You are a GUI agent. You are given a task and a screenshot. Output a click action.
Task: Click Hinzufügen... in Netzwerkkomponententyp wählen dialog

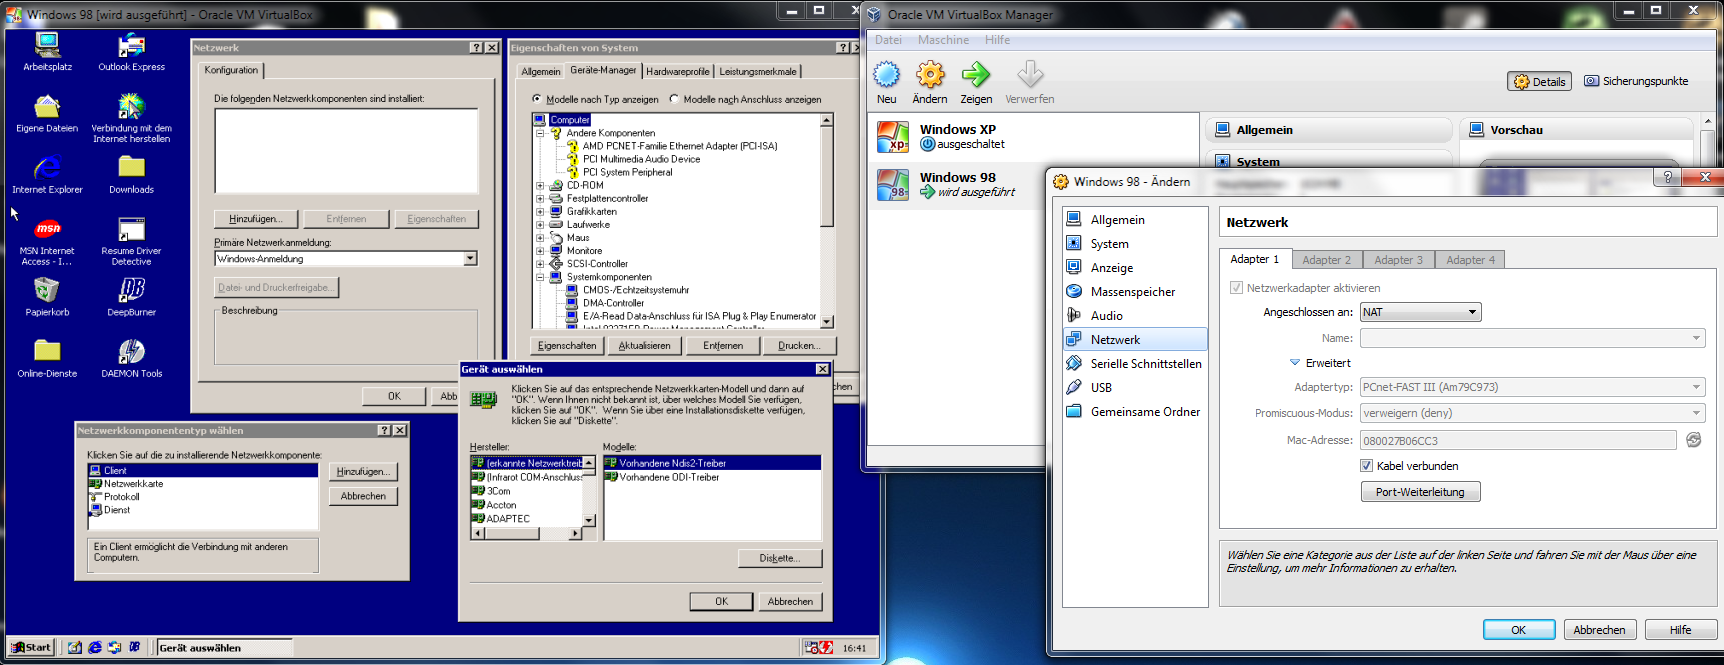coord(363,471)
